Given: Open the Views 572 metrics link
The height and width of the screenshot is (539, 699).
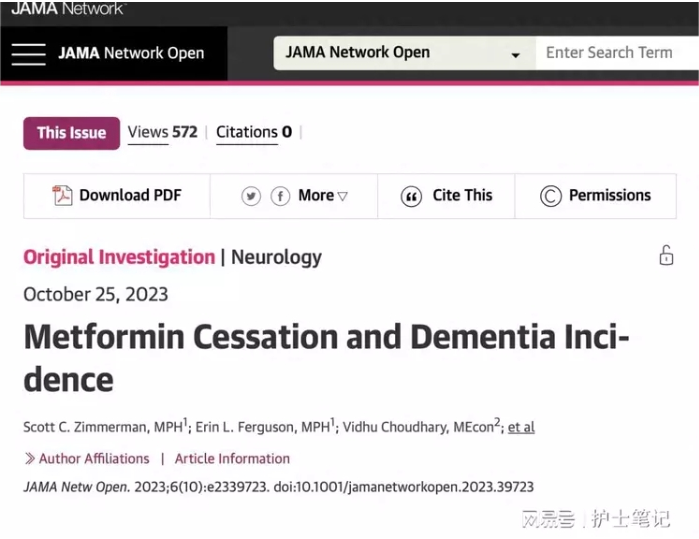Looking at the screenshot, I should (162, 132).
